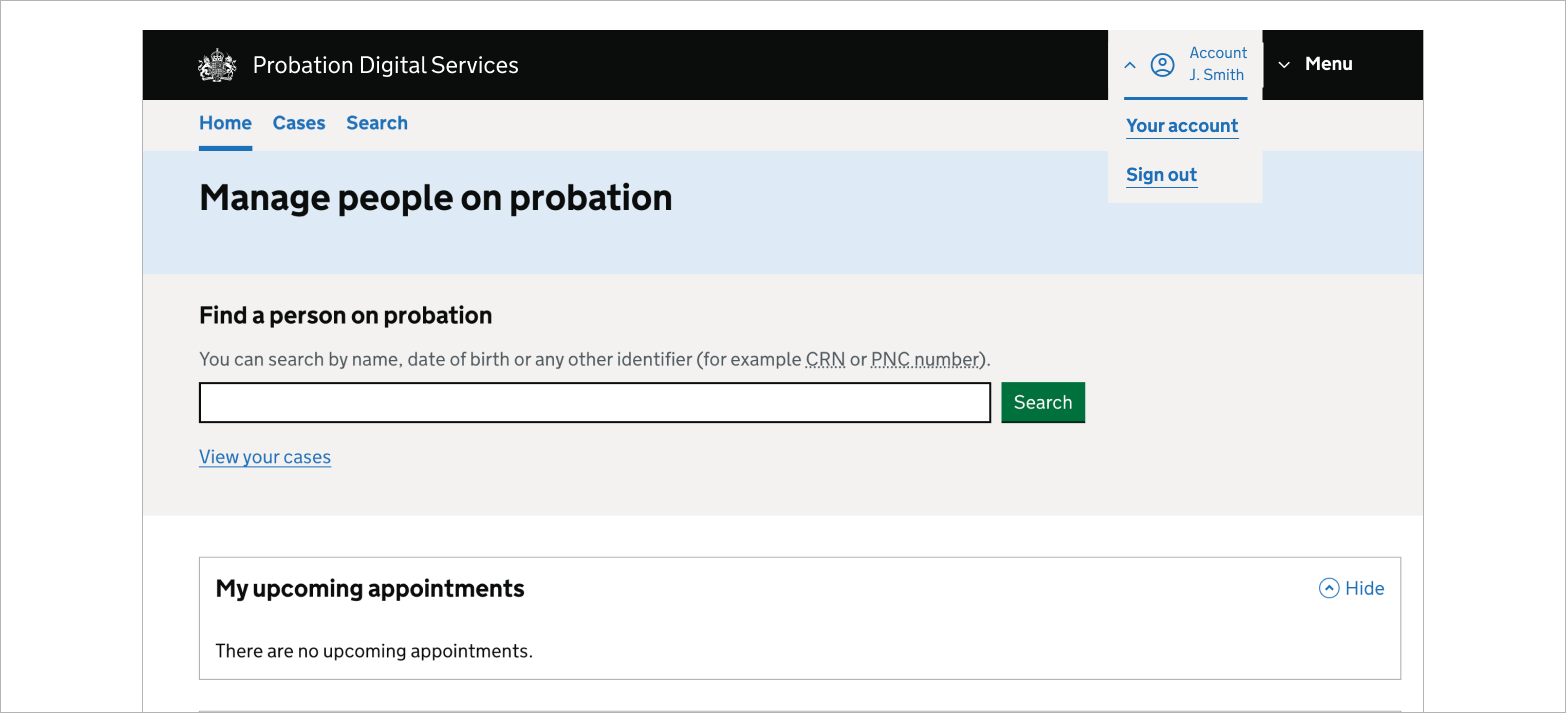Switch to the Cases tab

(x=298, y=122)
